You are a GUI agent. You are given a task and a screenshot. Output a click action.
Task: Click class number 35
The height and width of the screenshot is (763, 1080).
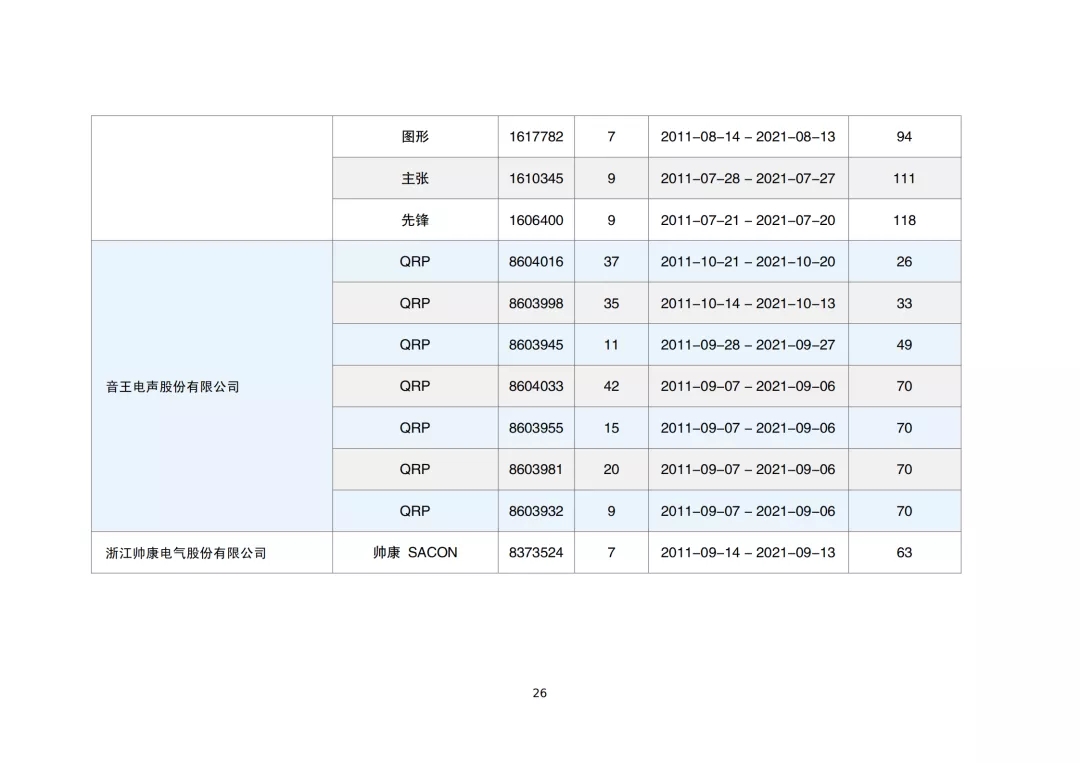click(611, 303)
